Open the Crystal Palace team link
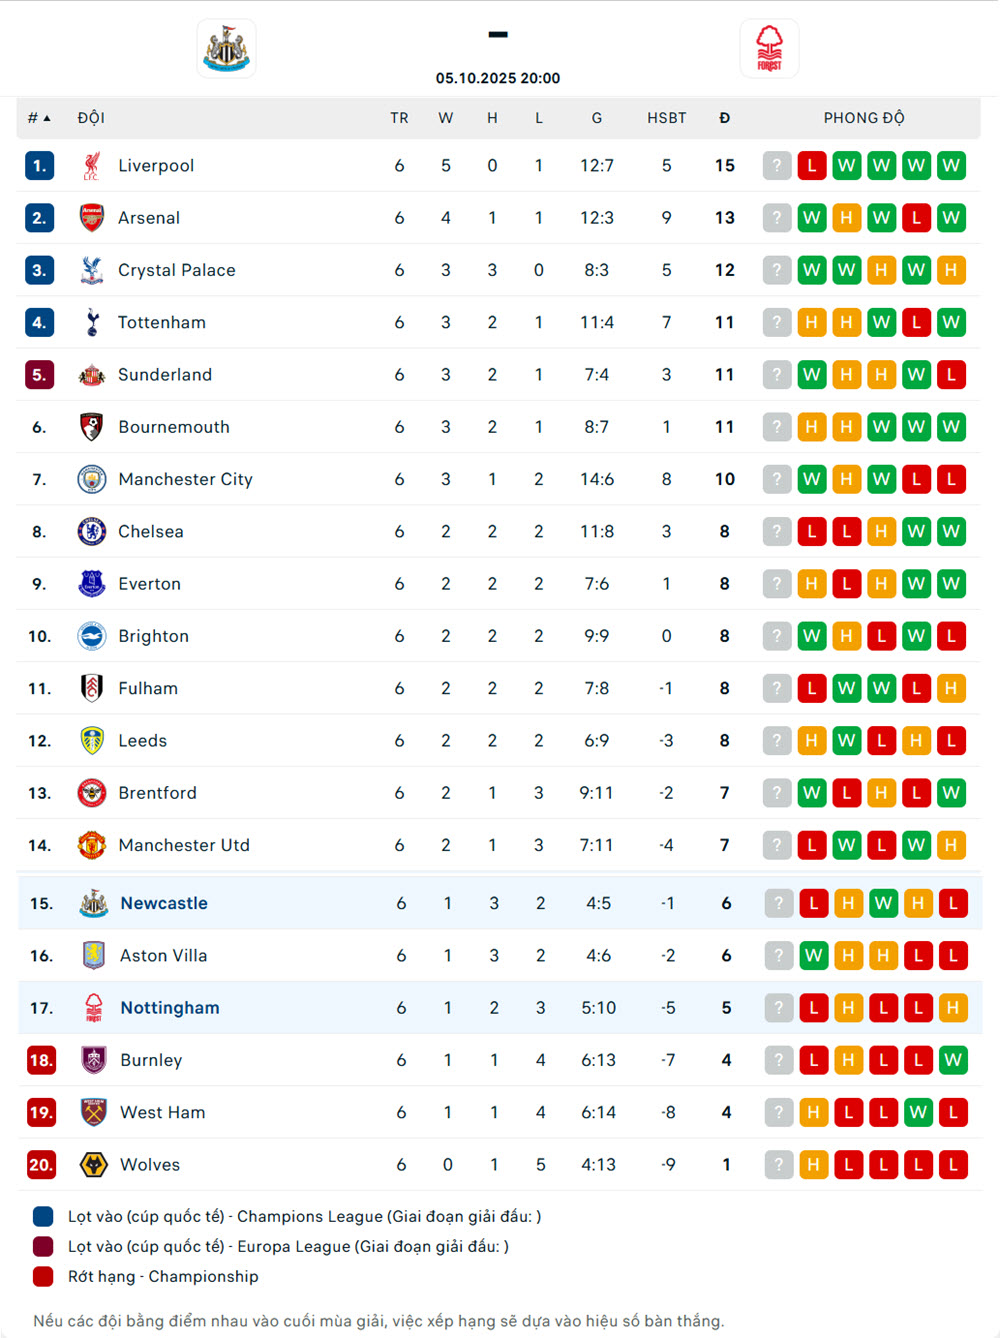Screen dimensions: 1000x1338 click(177, 270)
